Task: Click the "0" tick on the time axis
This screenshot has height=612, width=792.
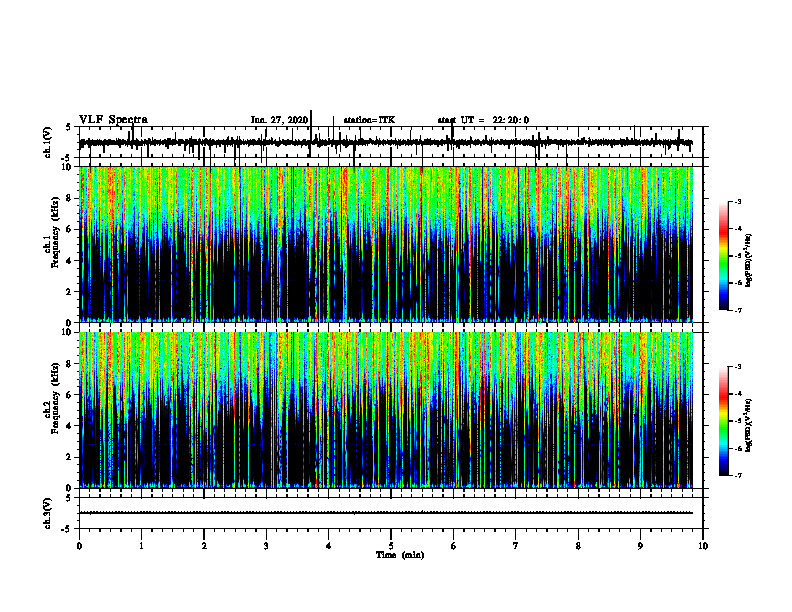Action: pyautogui.click(x=79, y=546)
